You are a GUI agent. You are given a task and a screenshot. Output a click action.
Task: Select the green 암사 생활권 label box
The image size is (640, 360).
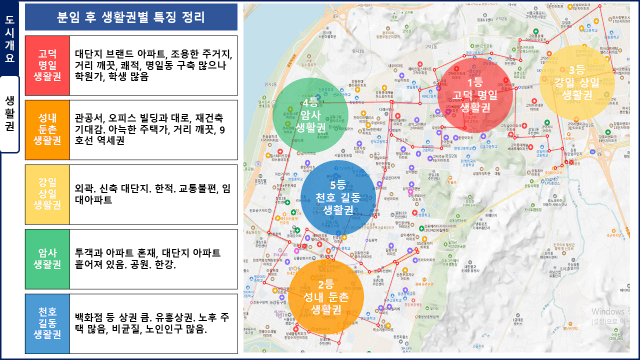(x=47, y=259)
